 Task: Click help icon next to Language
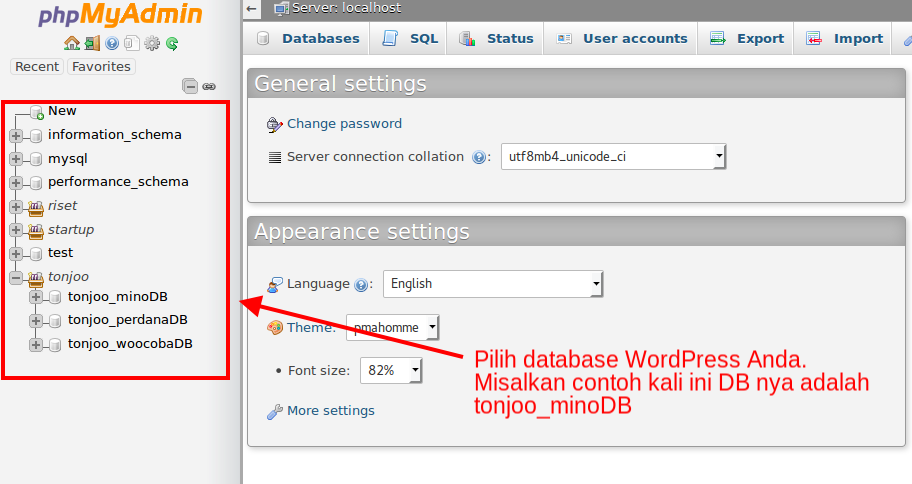(x=361, y=284)
